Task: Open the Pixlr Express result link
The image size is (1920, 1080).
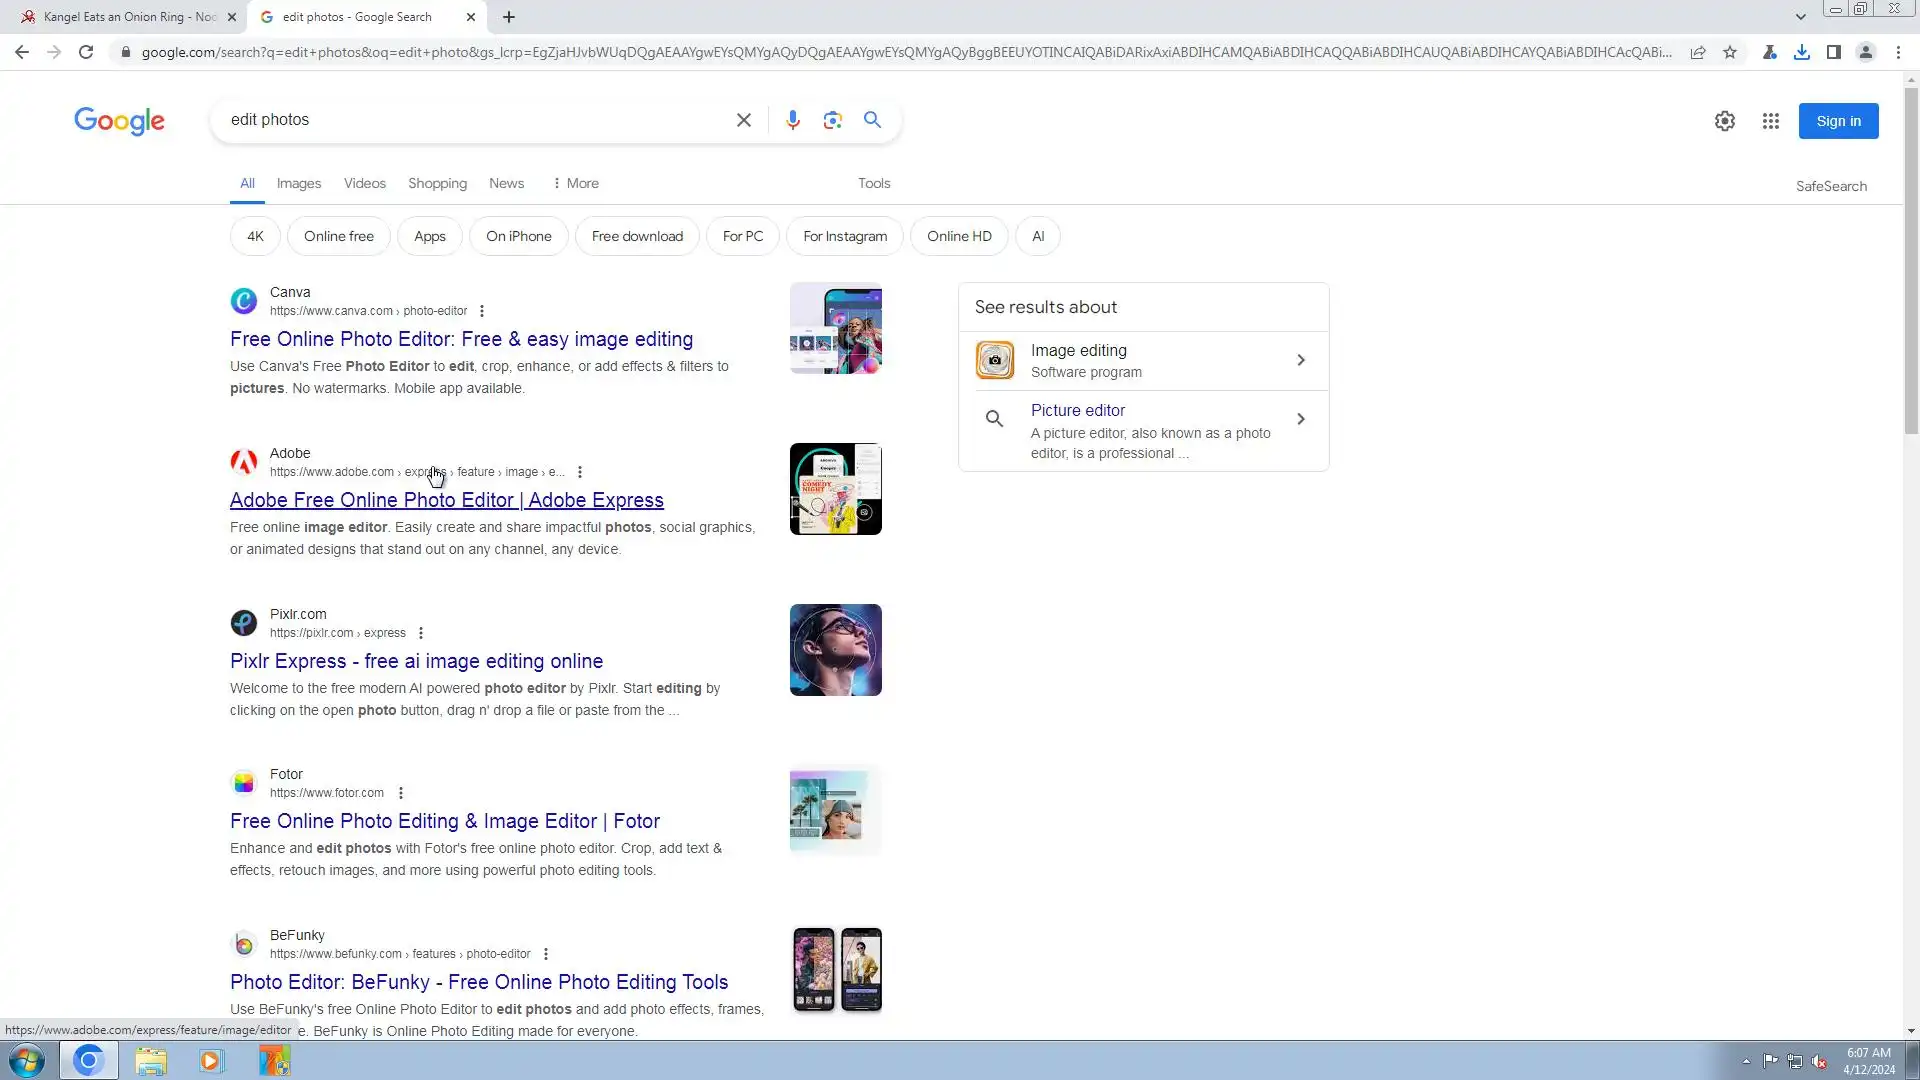Action: (x=416, y=661)
